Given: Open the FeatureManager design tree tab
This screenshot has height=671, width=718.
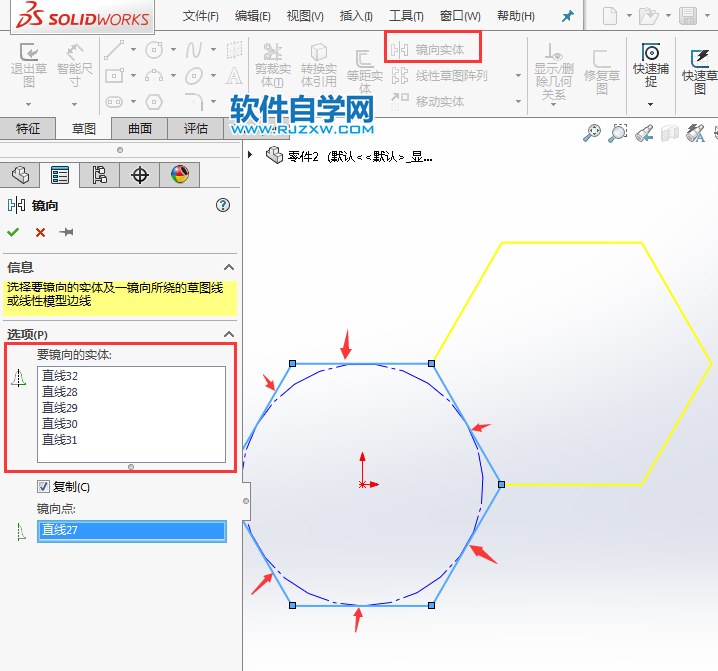Looking at the screenshot, I should point(20,175).
